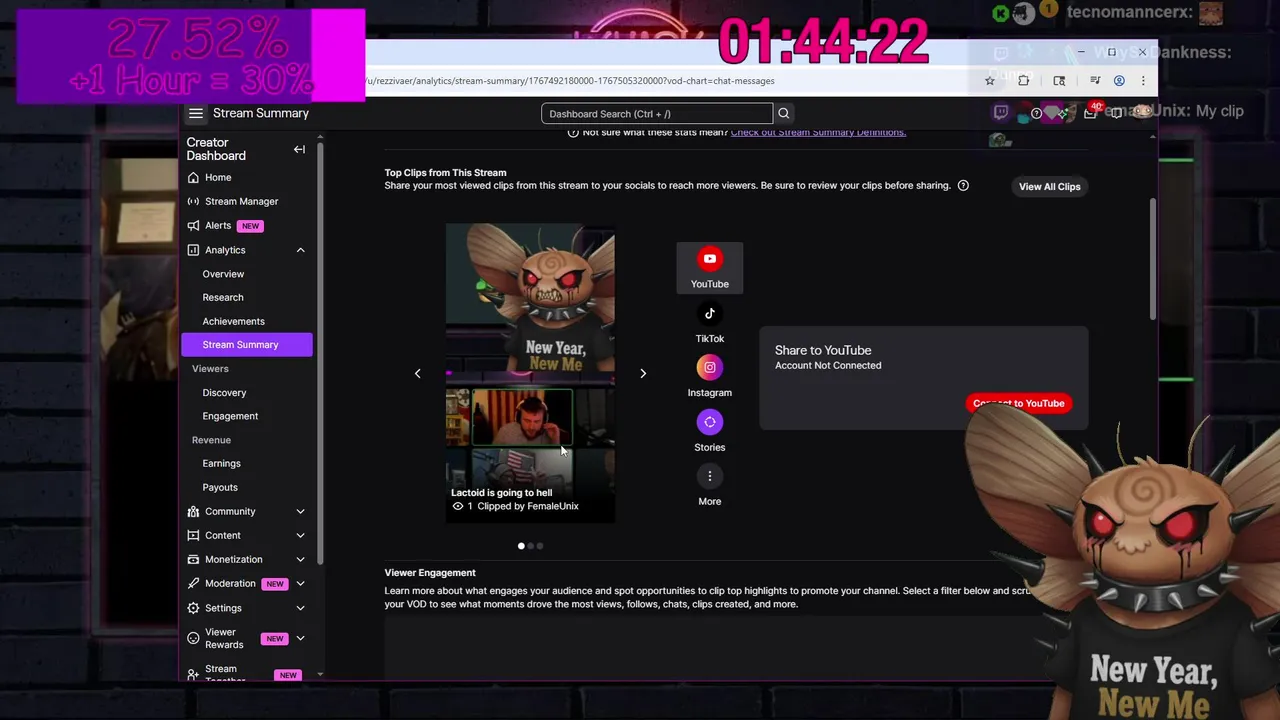
Task: Open the browser media control icon
Action: (x=1095, y=81)
